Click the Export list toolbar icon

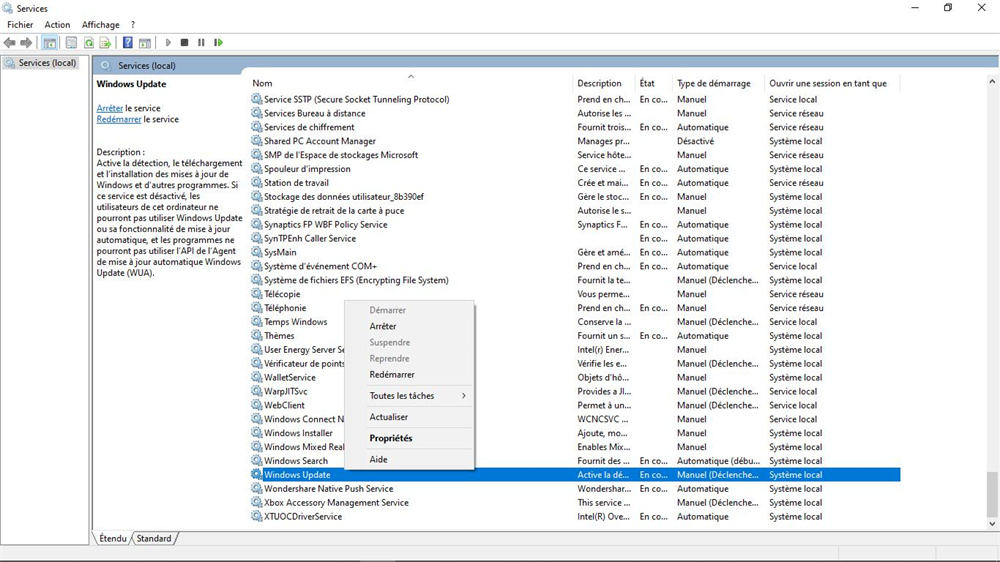(105, 43)
